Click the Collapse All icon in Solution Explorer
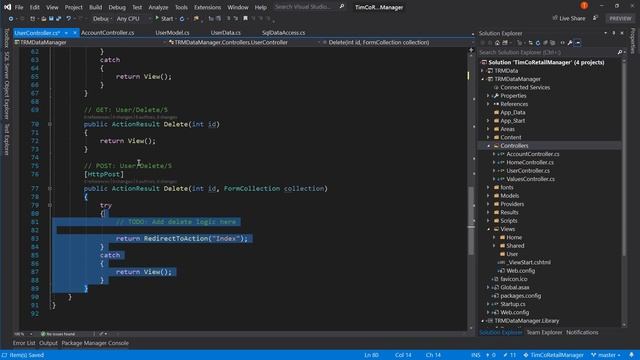Viewport: 640px width, 360px height. [x=545, y=43]
